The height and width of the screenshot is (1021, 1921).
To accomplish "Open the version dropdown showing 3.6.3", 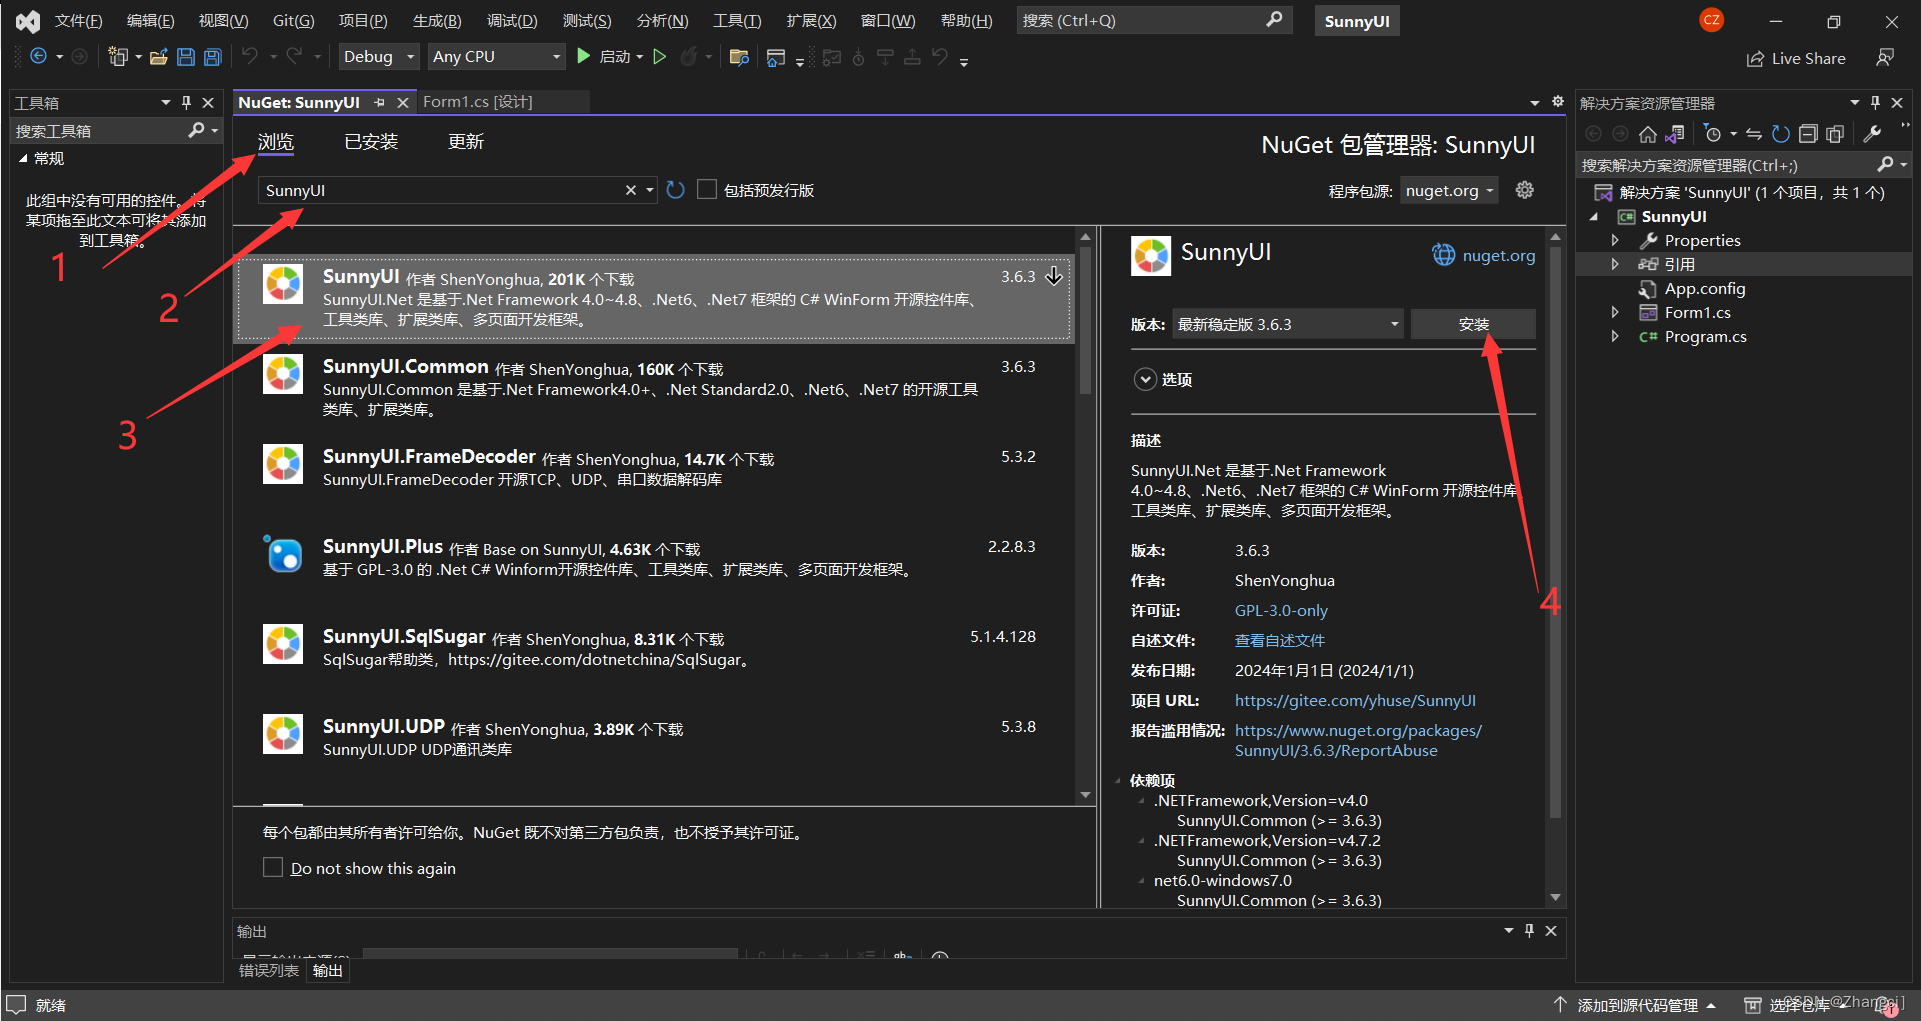I will pos(1288,324).
